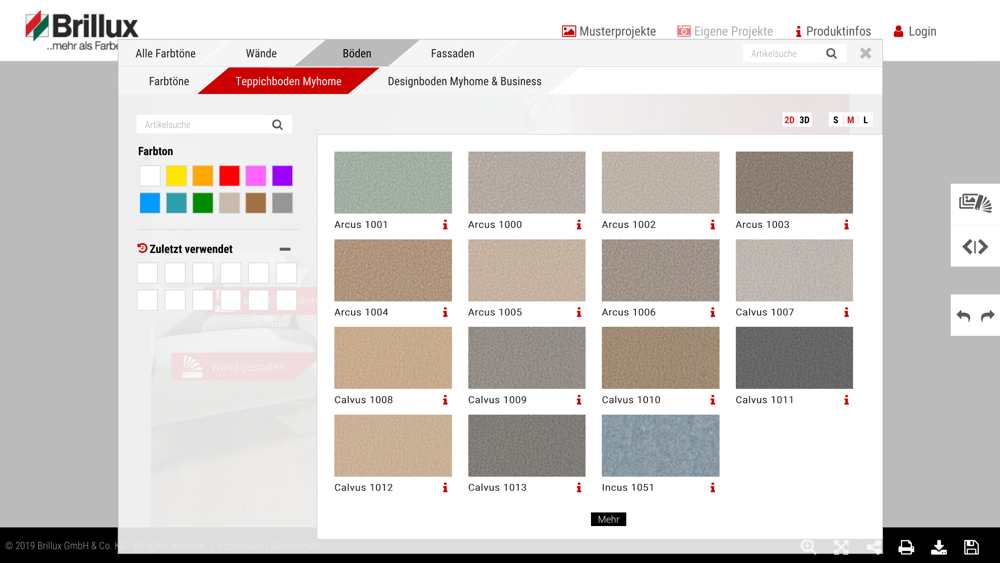Filter by orange Farbton swatch
1000x563 pixels.
(203, 175)
